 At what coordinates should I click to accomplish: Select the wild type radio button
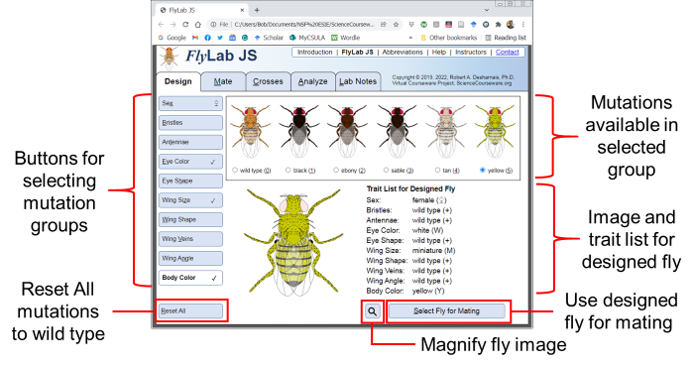[235, 170]
